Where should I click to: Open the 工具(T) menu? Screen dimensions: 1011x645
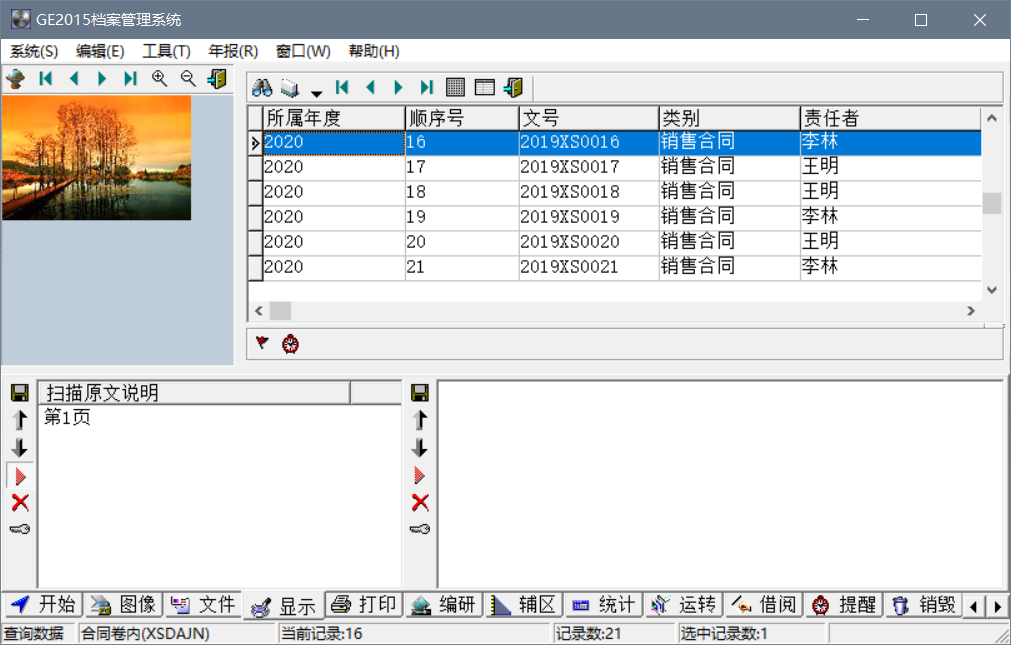[166, 51]
